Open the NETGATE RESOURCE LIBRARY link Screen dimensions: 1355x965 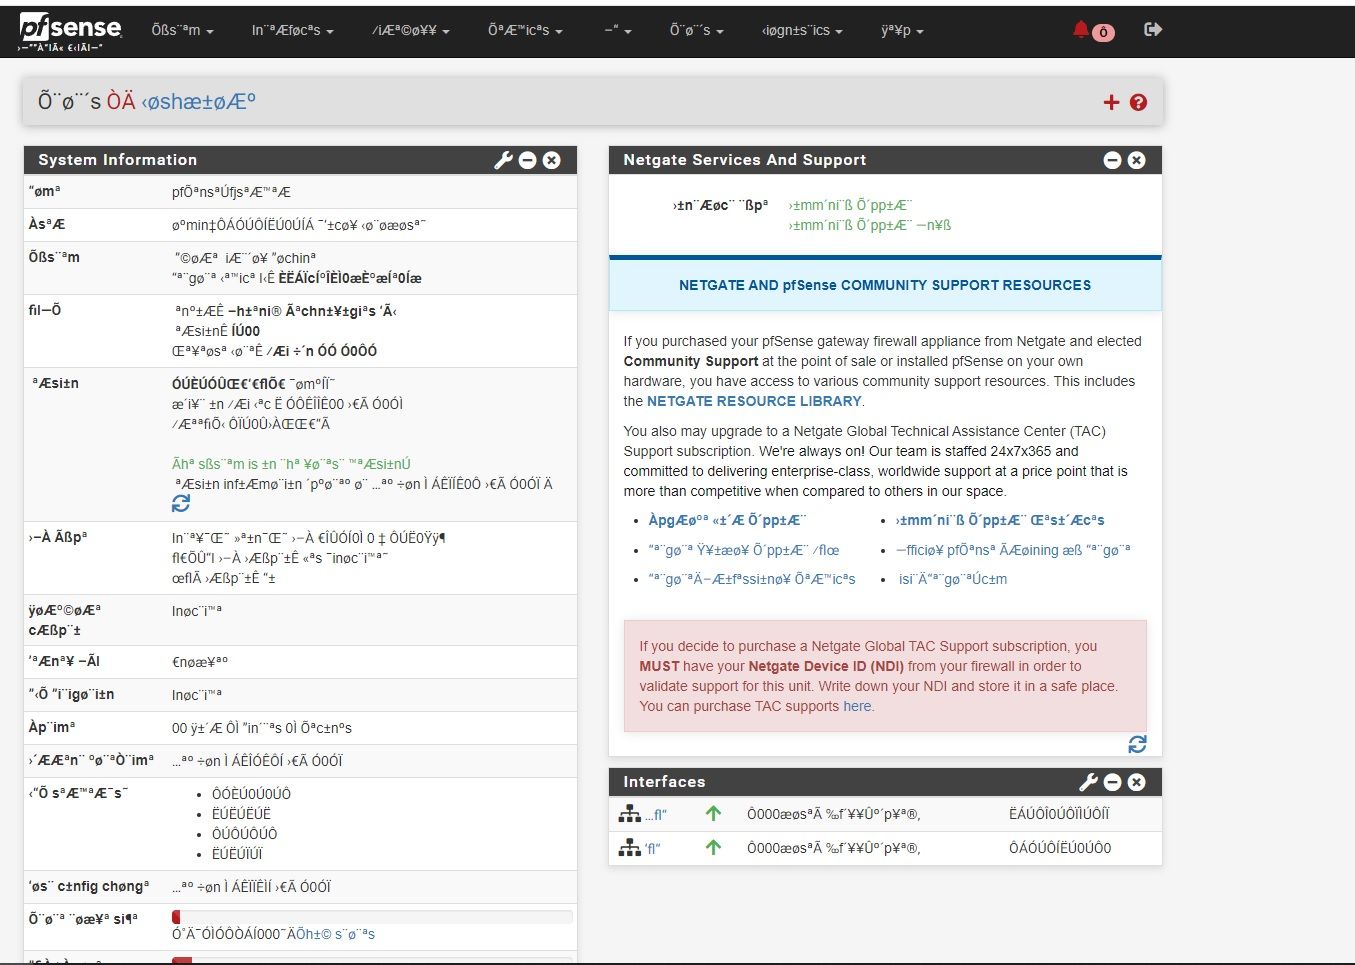pyautogui.click(x=754, y=401)
